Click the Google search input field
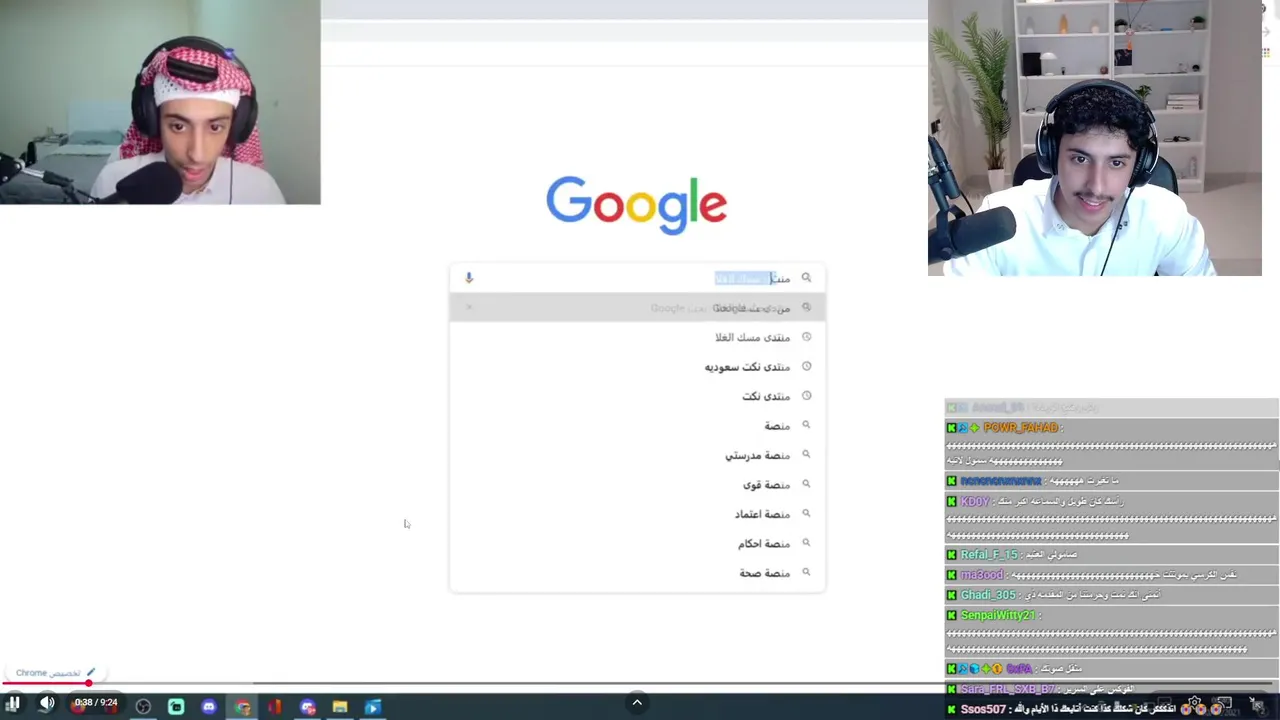The image size is (1280, 720). (637, 278)
